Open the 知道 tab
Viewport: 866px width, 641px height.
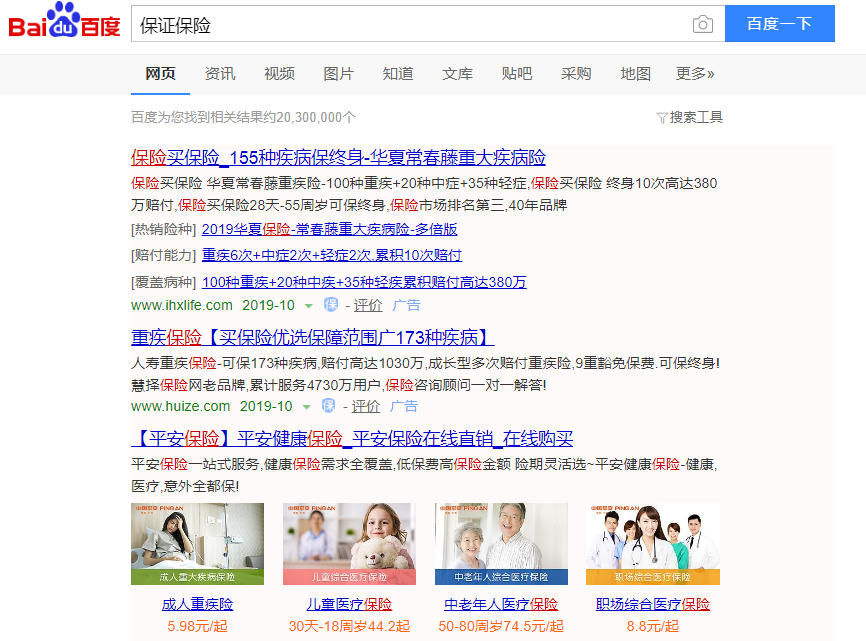pos(398,74)
